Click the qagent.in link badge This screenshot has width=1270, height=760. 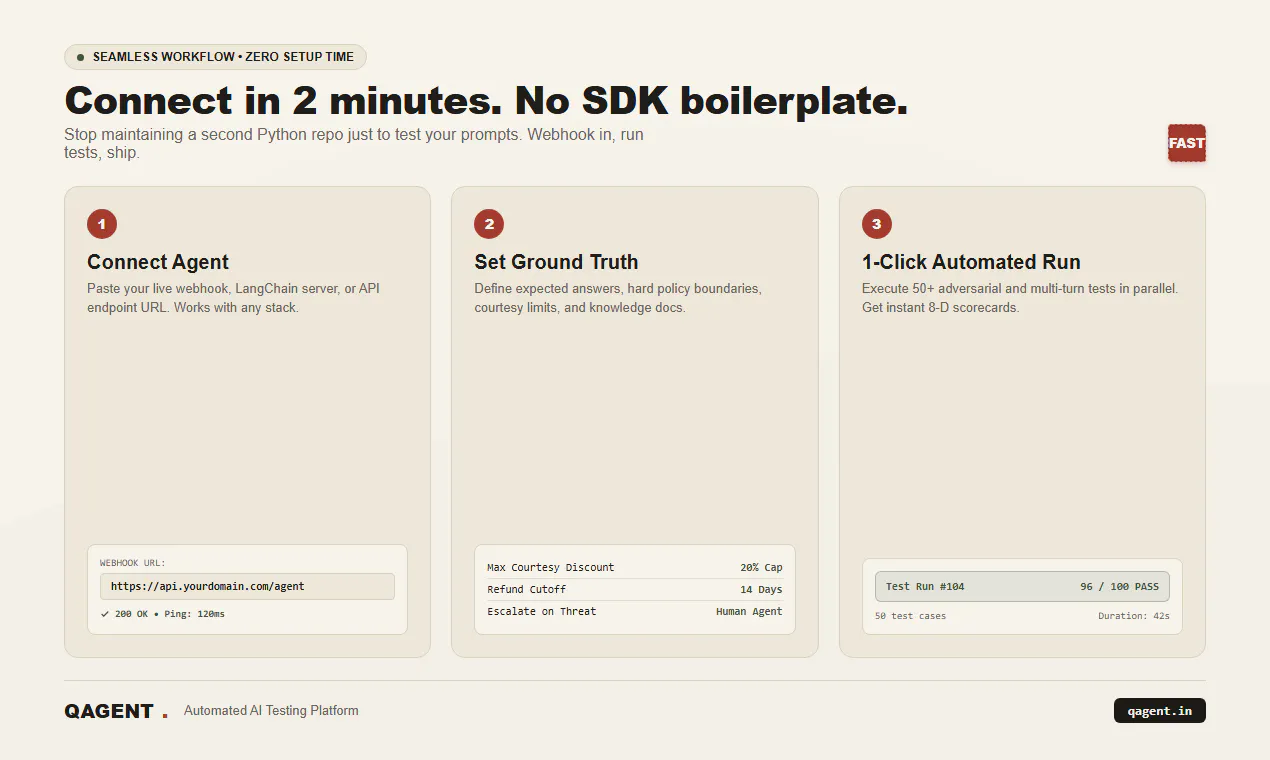(1160, 710)
